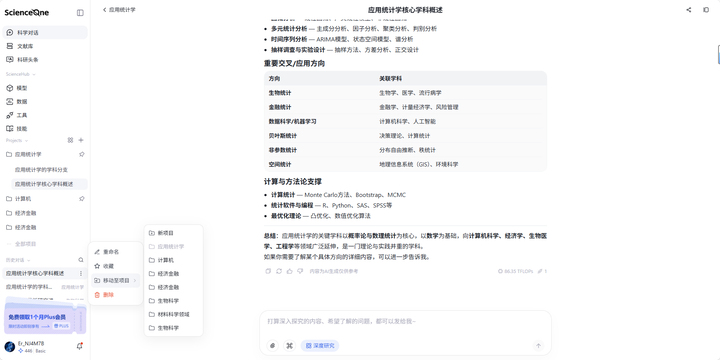Attach a file with the paperclip button

[x=273, y=346]
